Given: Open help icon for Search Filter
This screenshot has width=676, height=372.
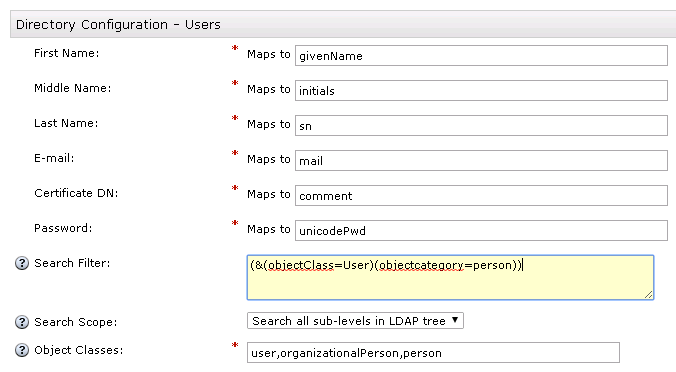Looking at the screenshot, I should coord(22,263).
